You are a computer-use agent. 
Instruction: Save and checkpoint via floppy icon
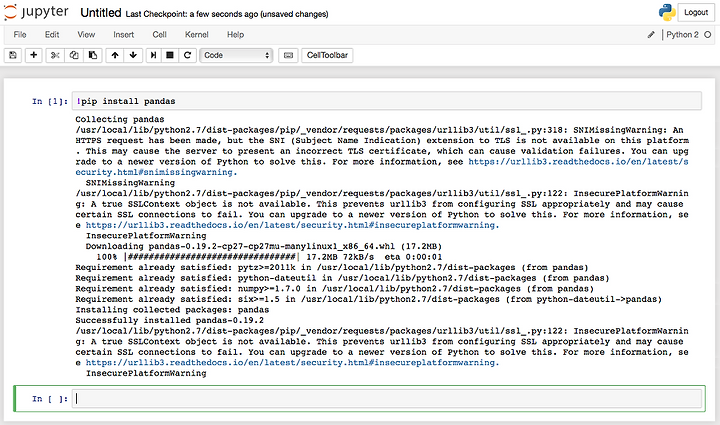(x=13, y=55)
